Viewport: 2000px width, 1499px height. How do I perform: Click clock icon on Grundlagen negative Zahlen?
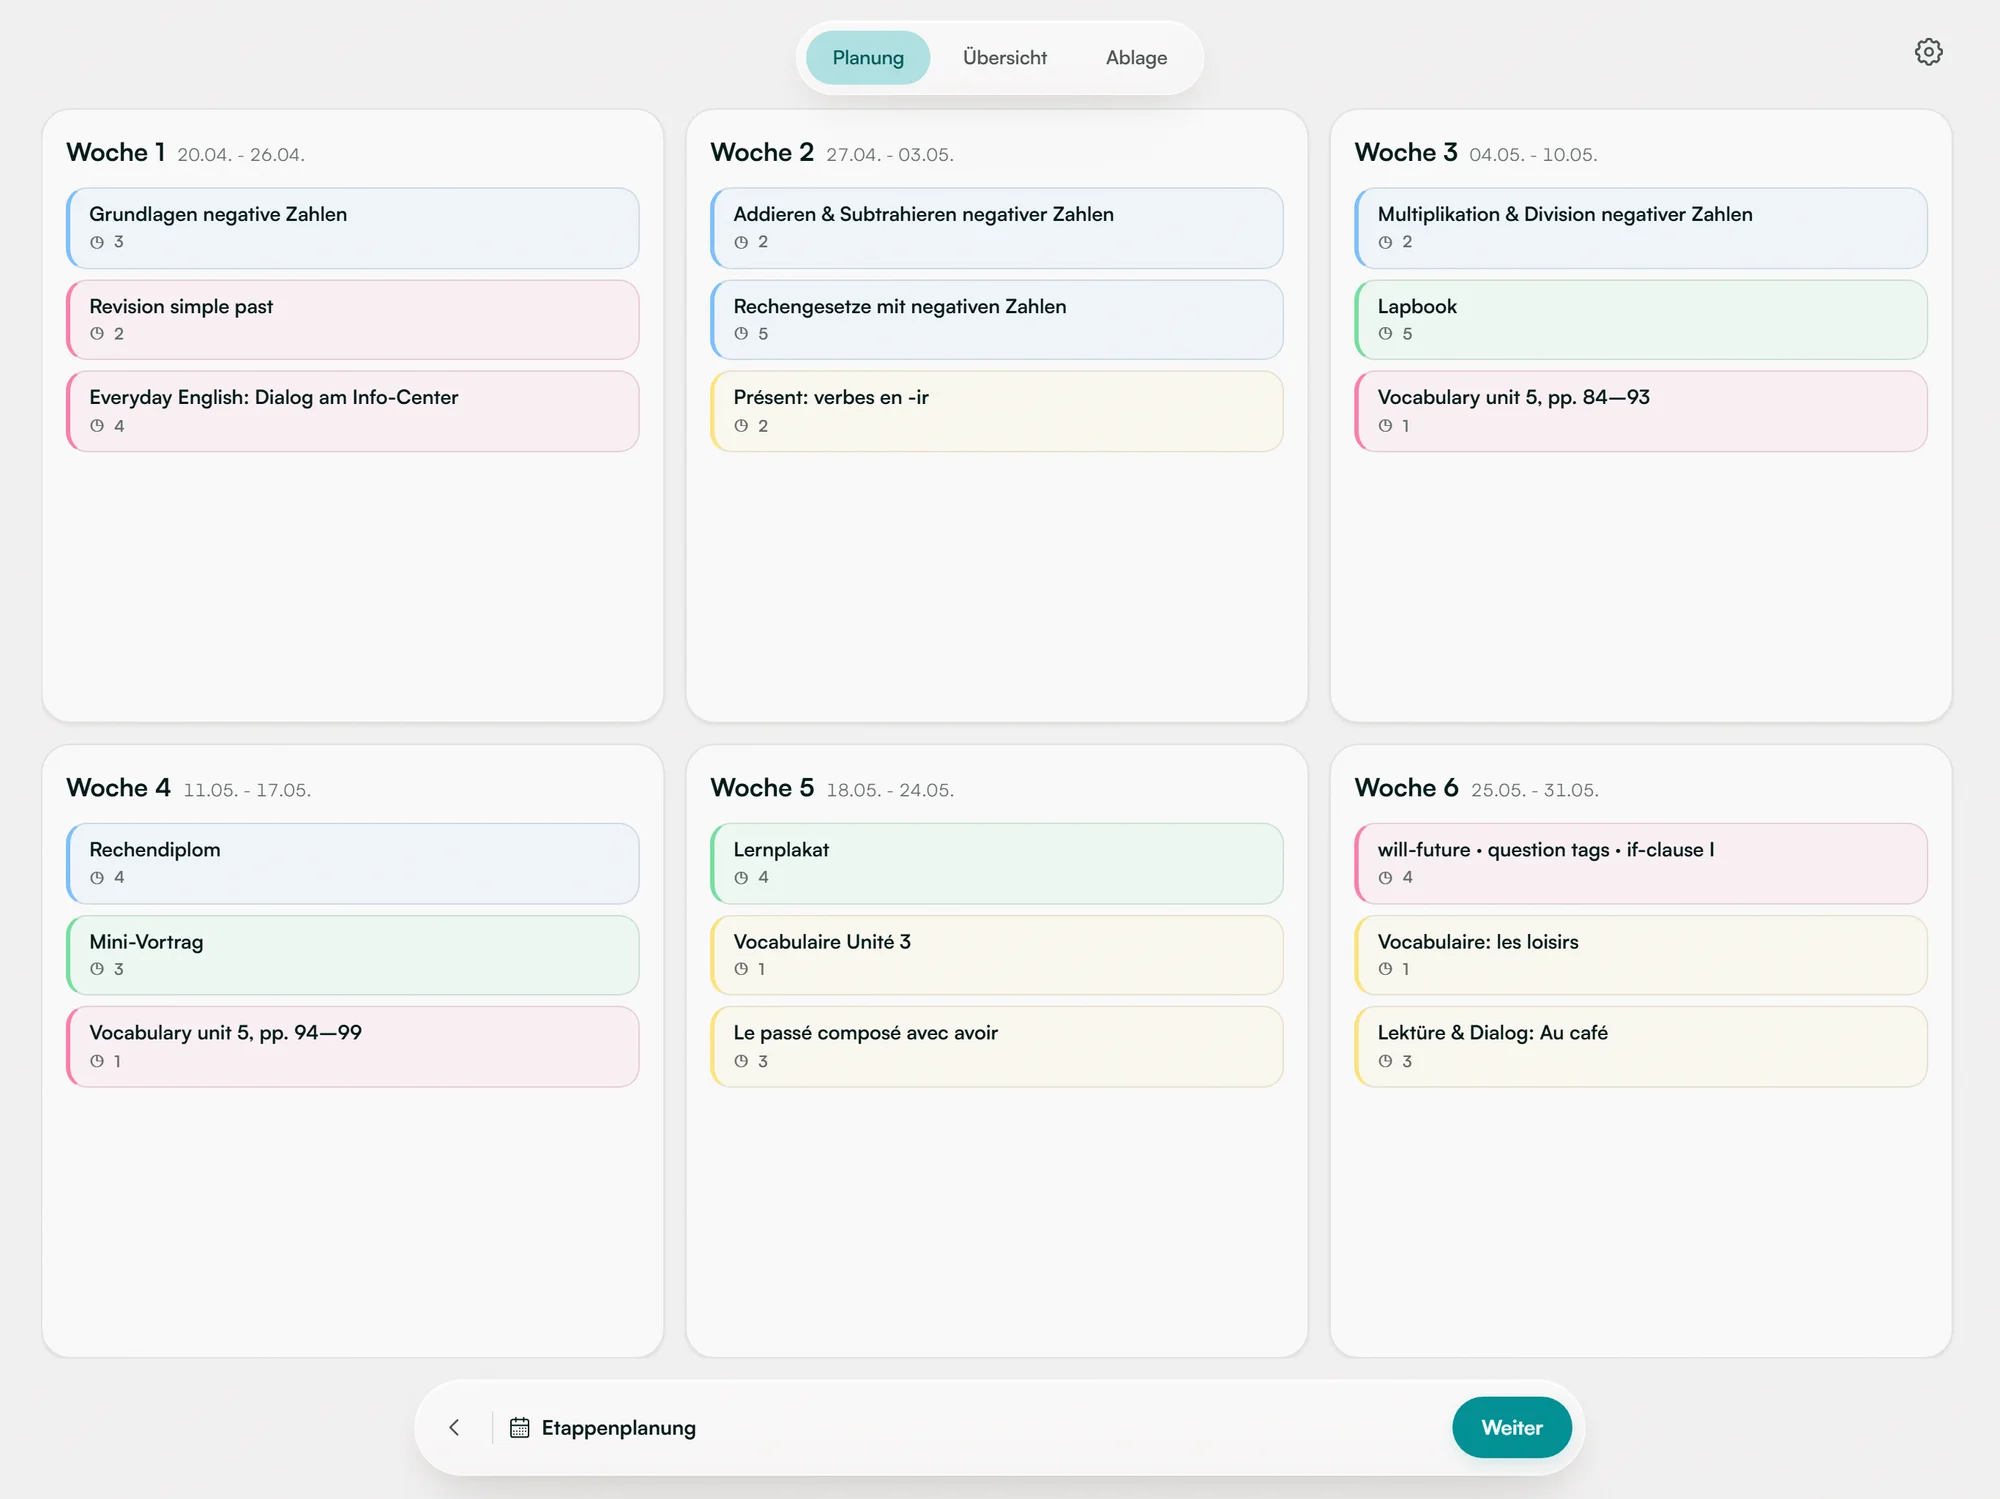click(x=97, y=242)
